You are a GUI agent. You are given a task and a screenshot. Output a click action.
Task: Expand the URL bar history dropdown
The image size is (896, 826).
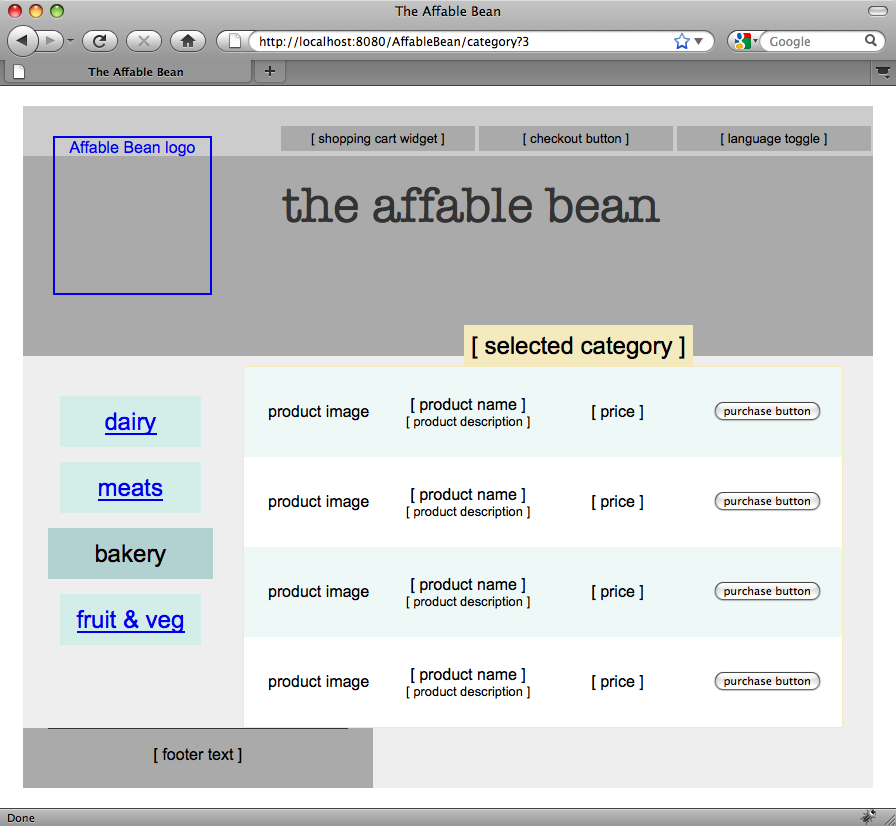[698, 42]
